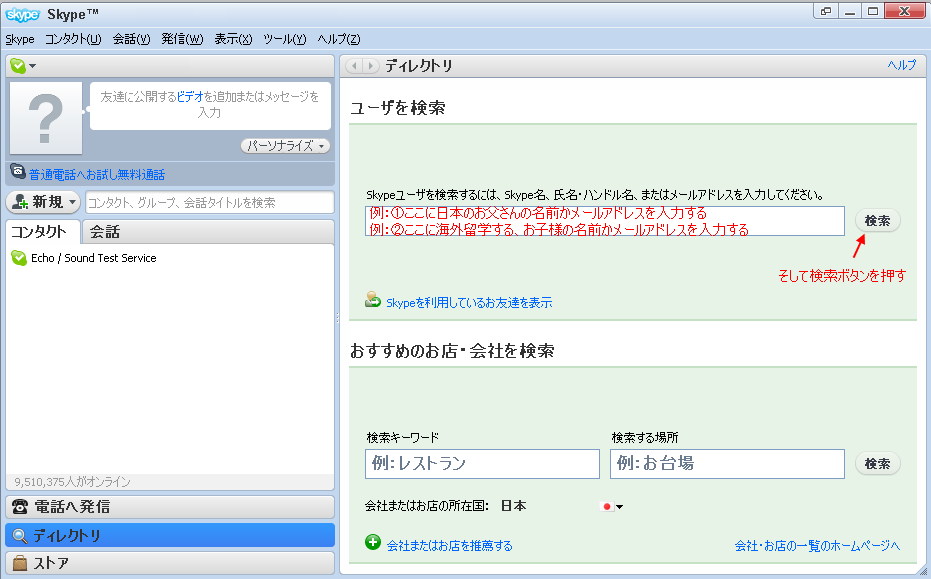Image resolution: width=931 pixels, height=579 pixels.
Task: Open the ヘルプ link in the directory header
Action: click(x=901, y=65)
